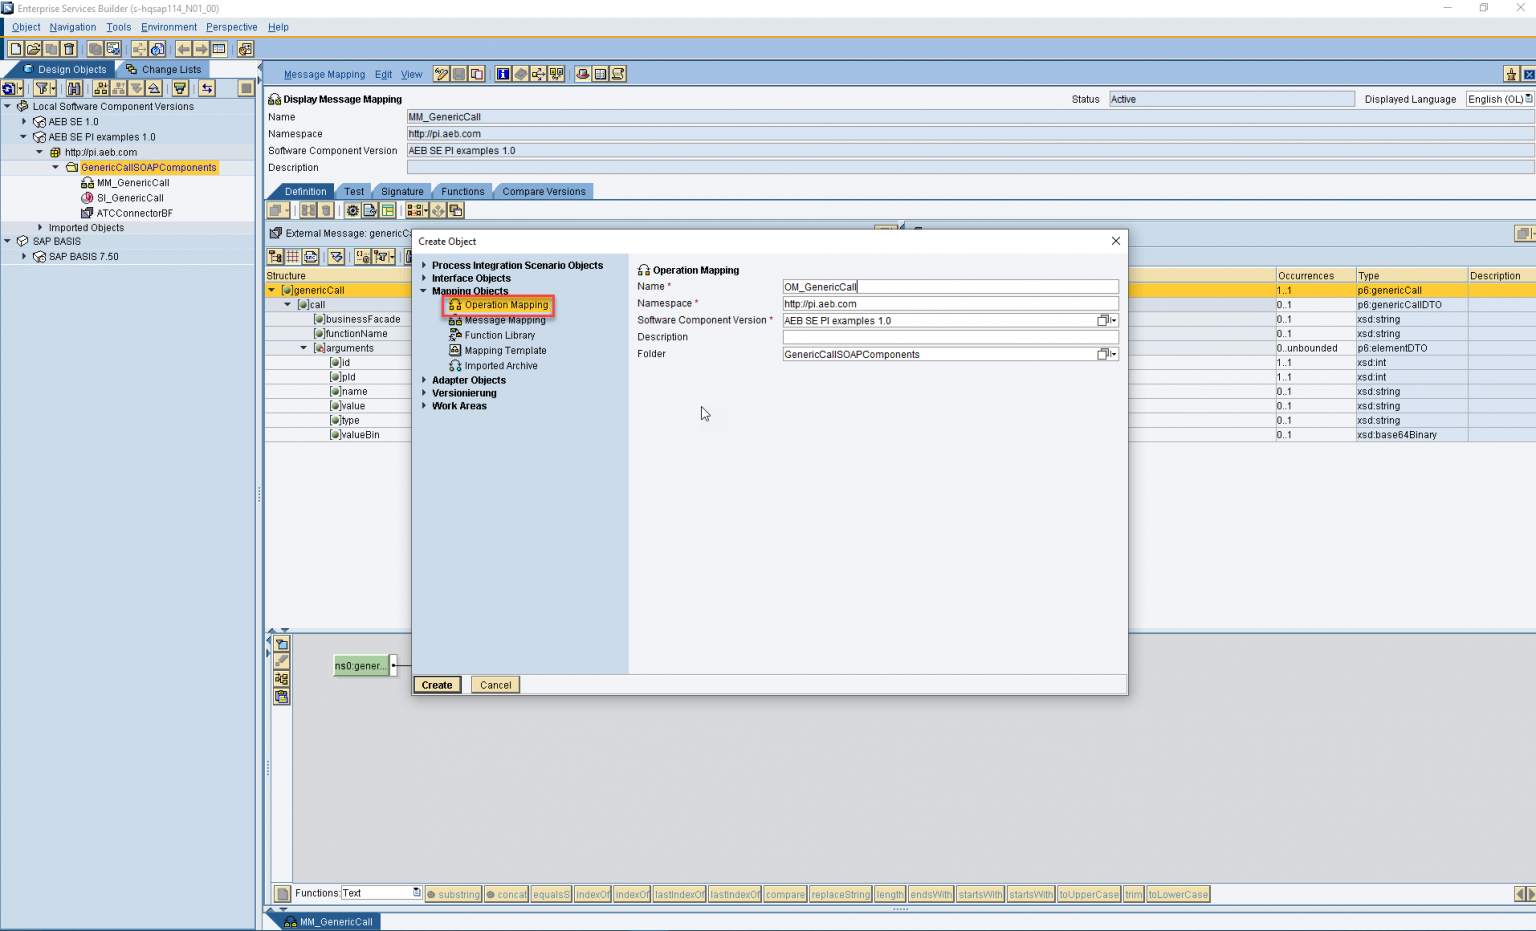Click the binoculars Search icon in the left toolbar

[x=75, y=88]
